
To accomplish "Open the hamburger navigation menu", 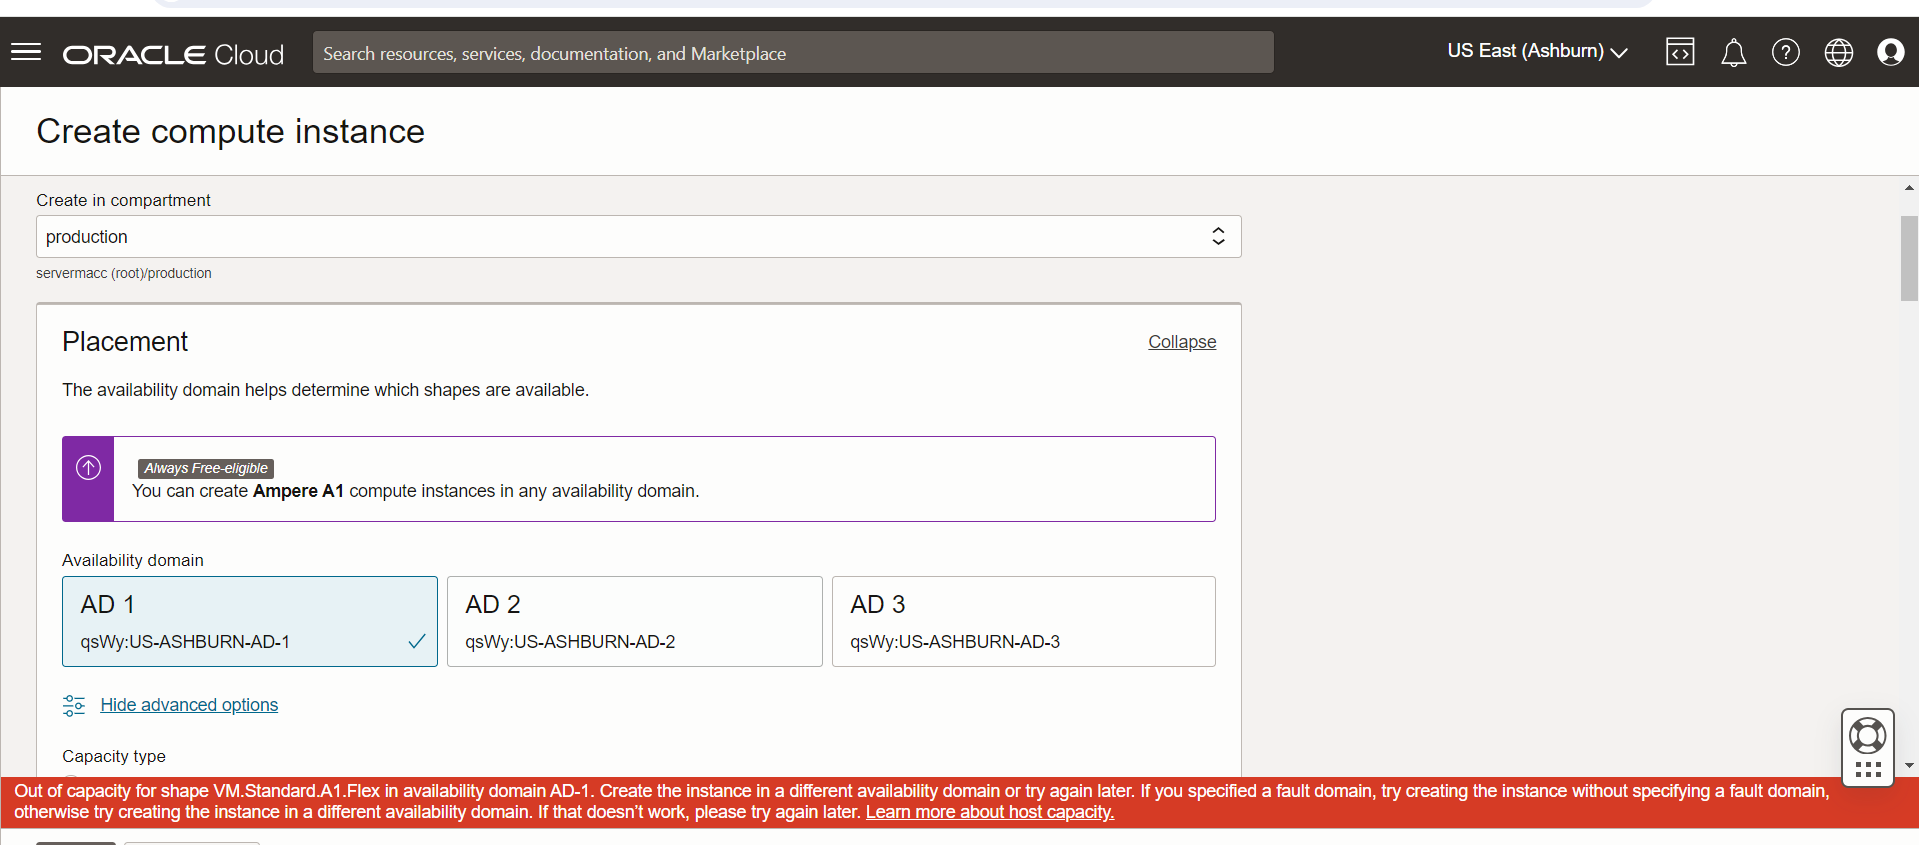I will click(26, 52).
